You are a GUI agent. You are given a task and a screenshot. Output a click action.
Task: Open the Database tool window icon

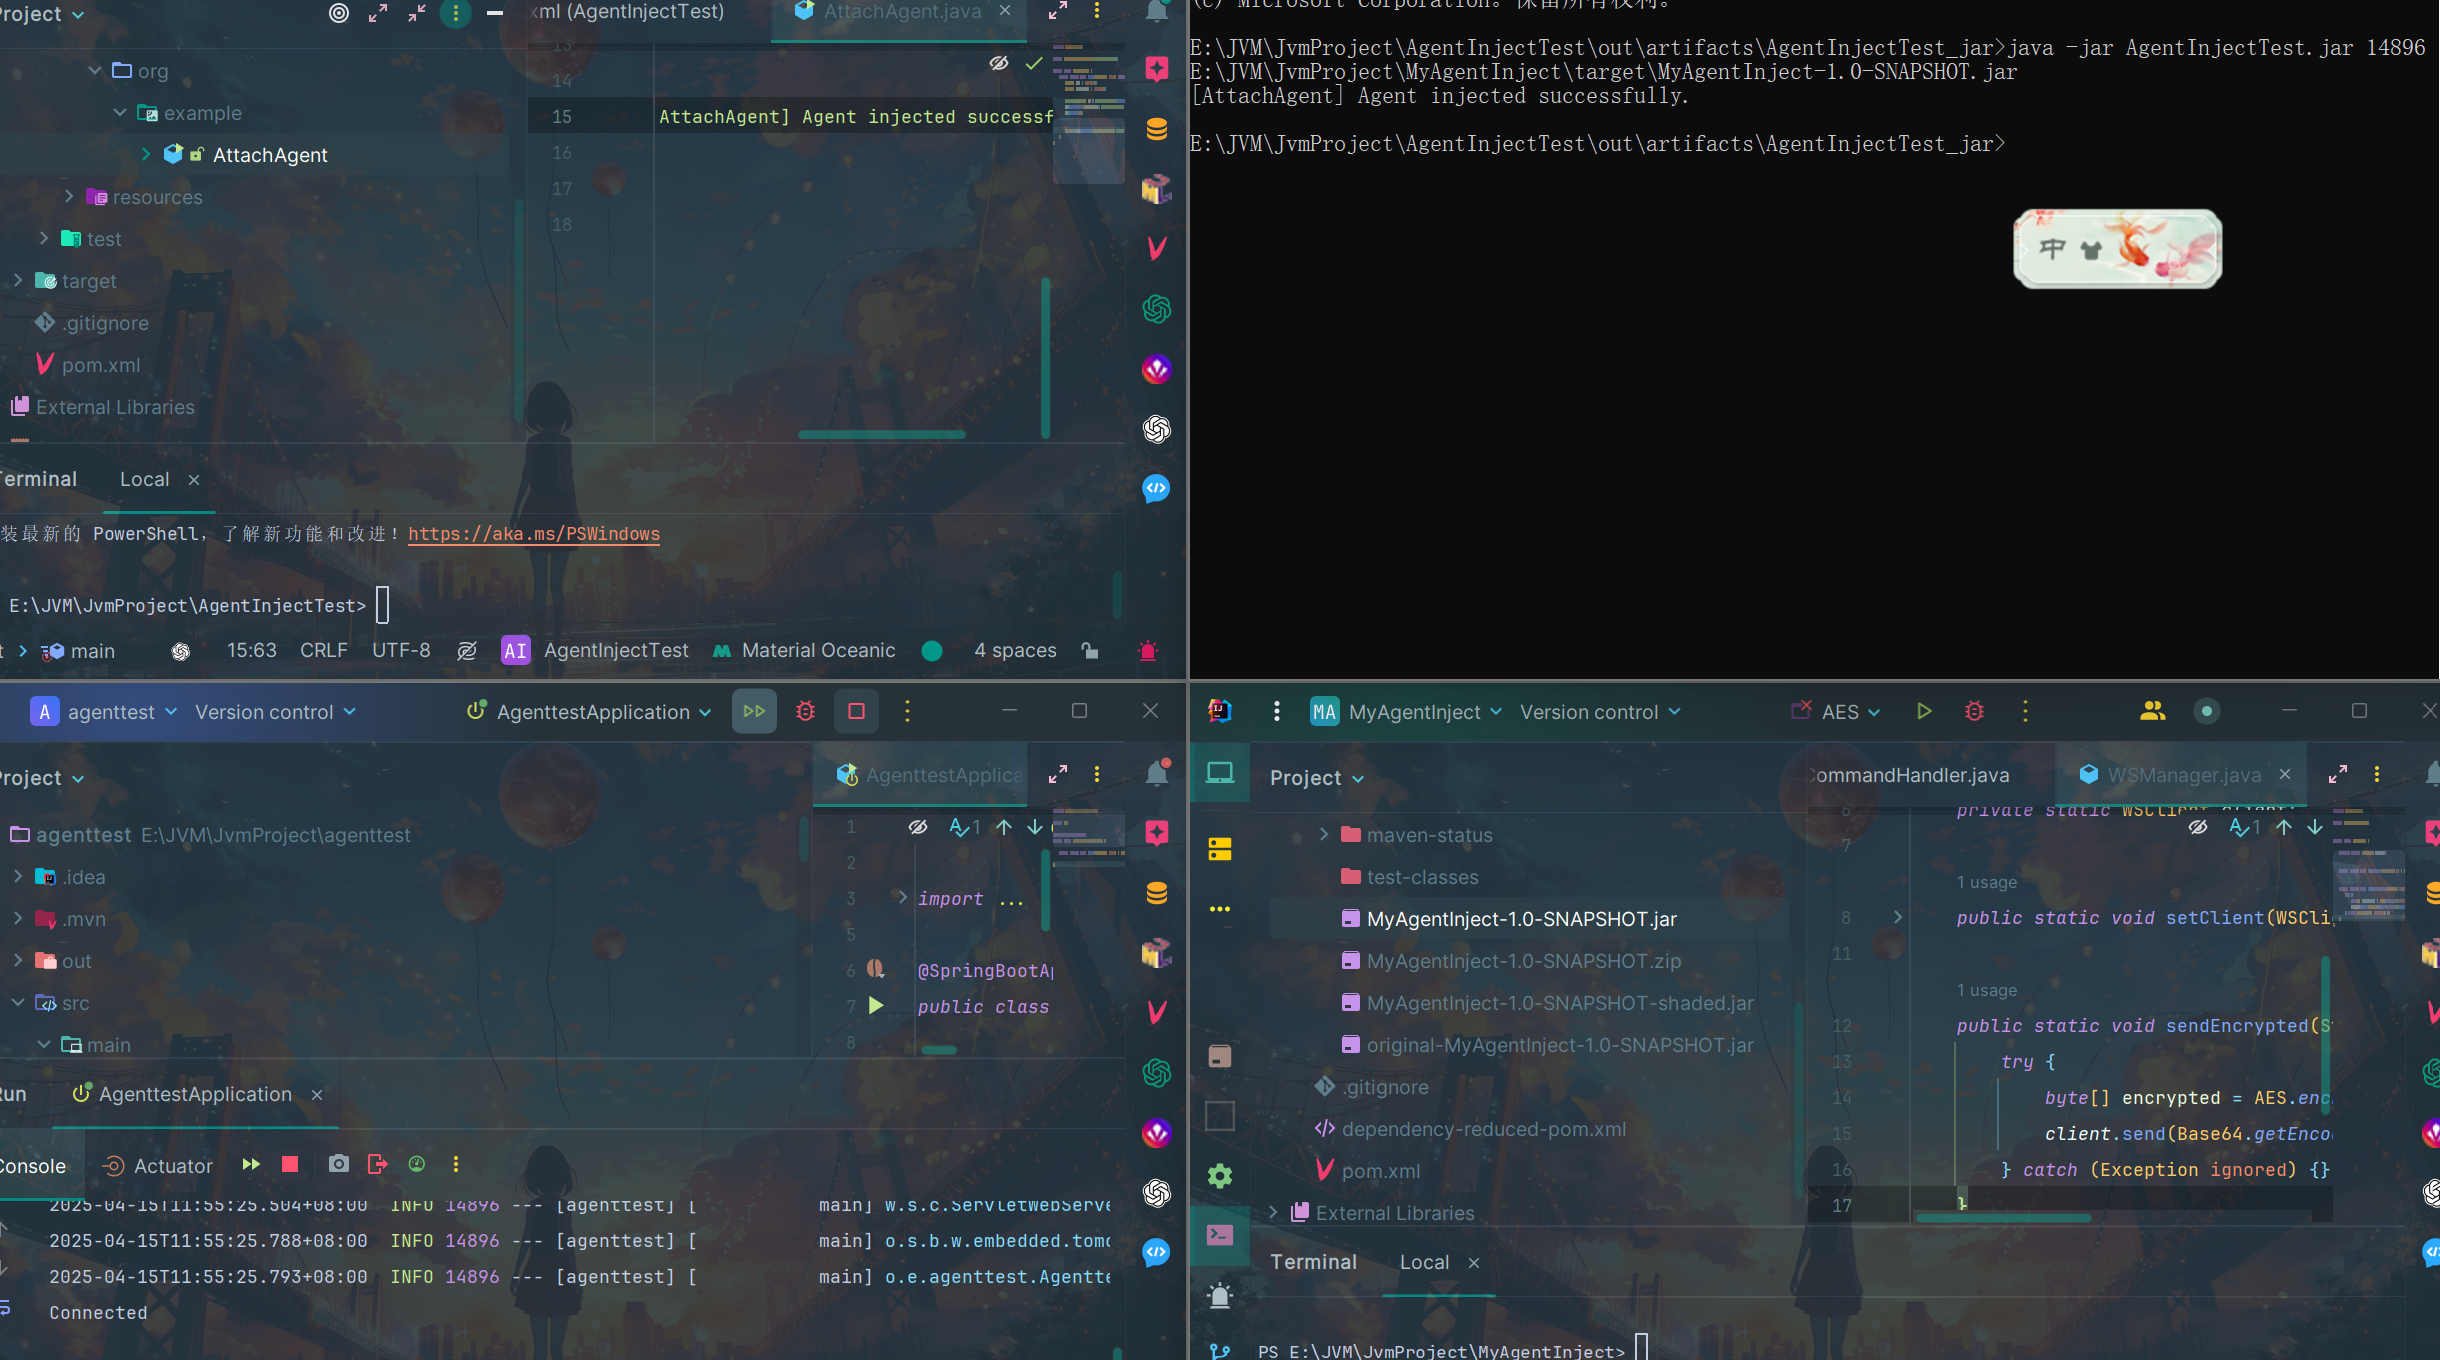tap(1157, 129)
